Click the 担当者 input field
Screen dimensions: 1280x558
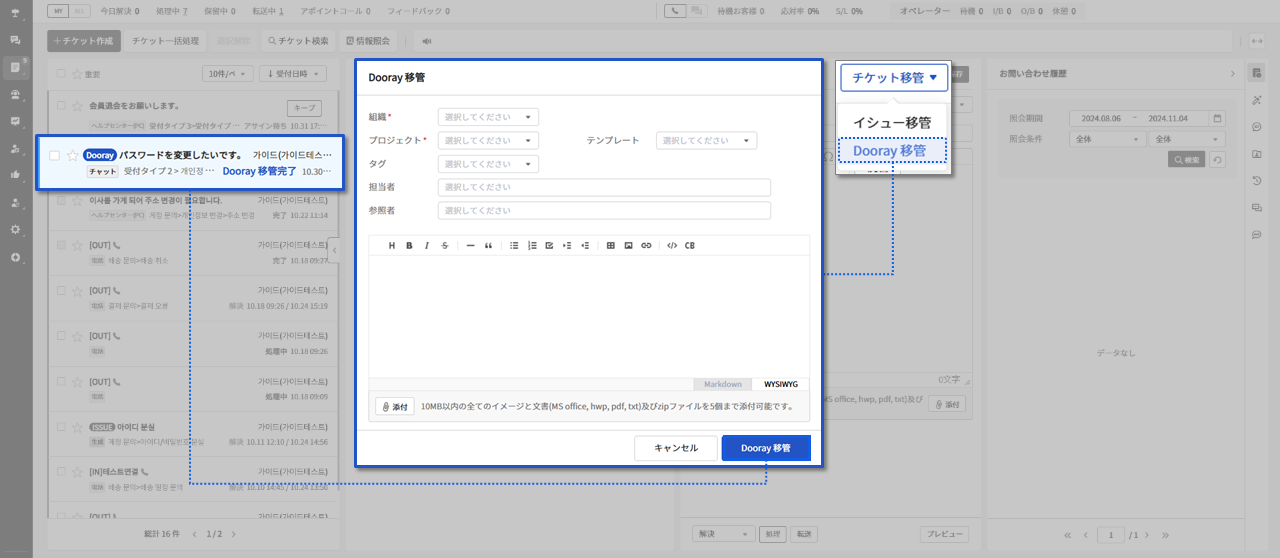click(x=604, y=187)
